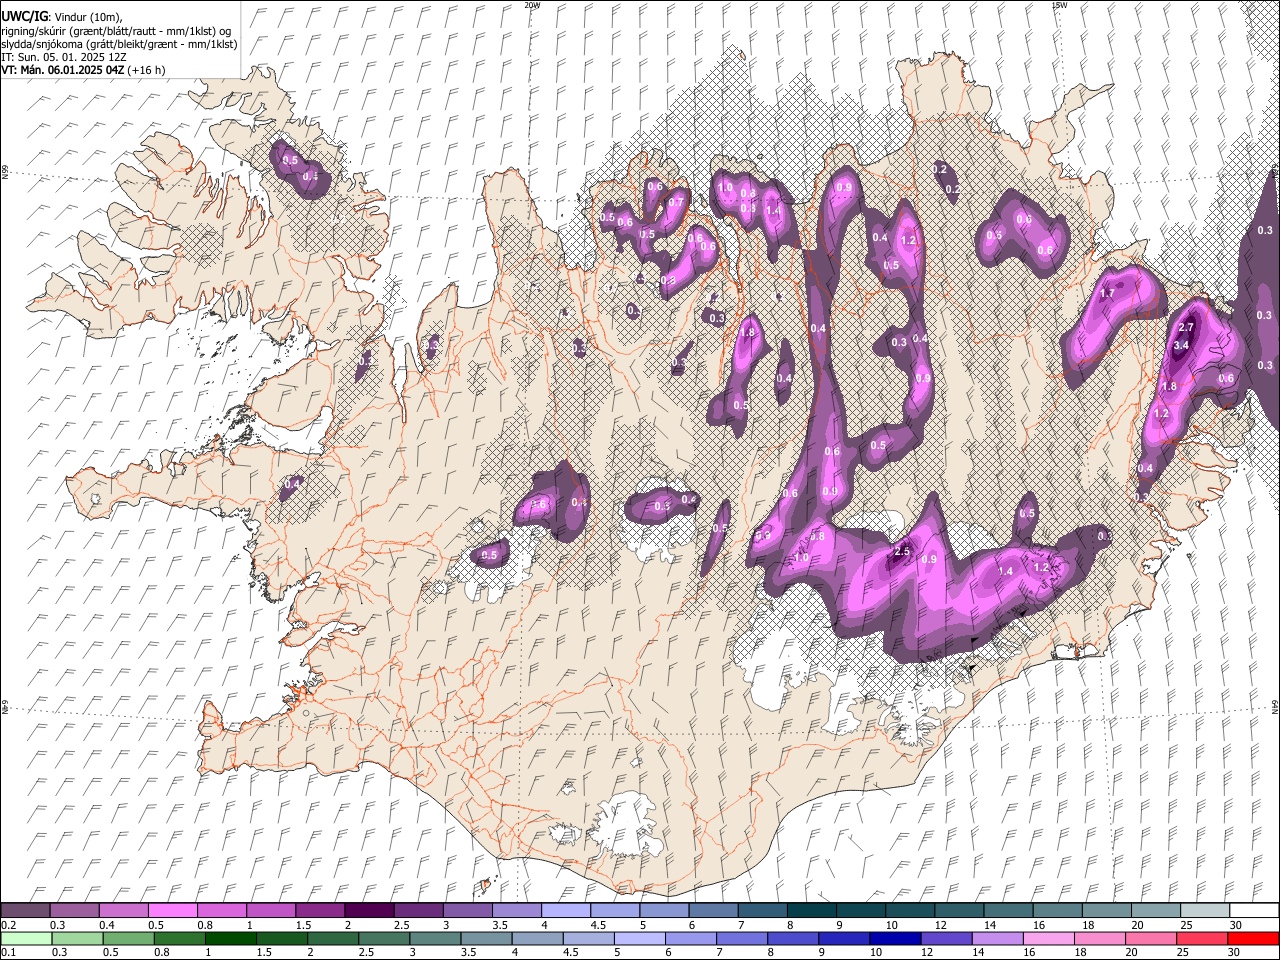1280x960 pixels.
Task: Select top-row legend swatch labeled 4
Action: pyautogui.click(x=565, y=911)
